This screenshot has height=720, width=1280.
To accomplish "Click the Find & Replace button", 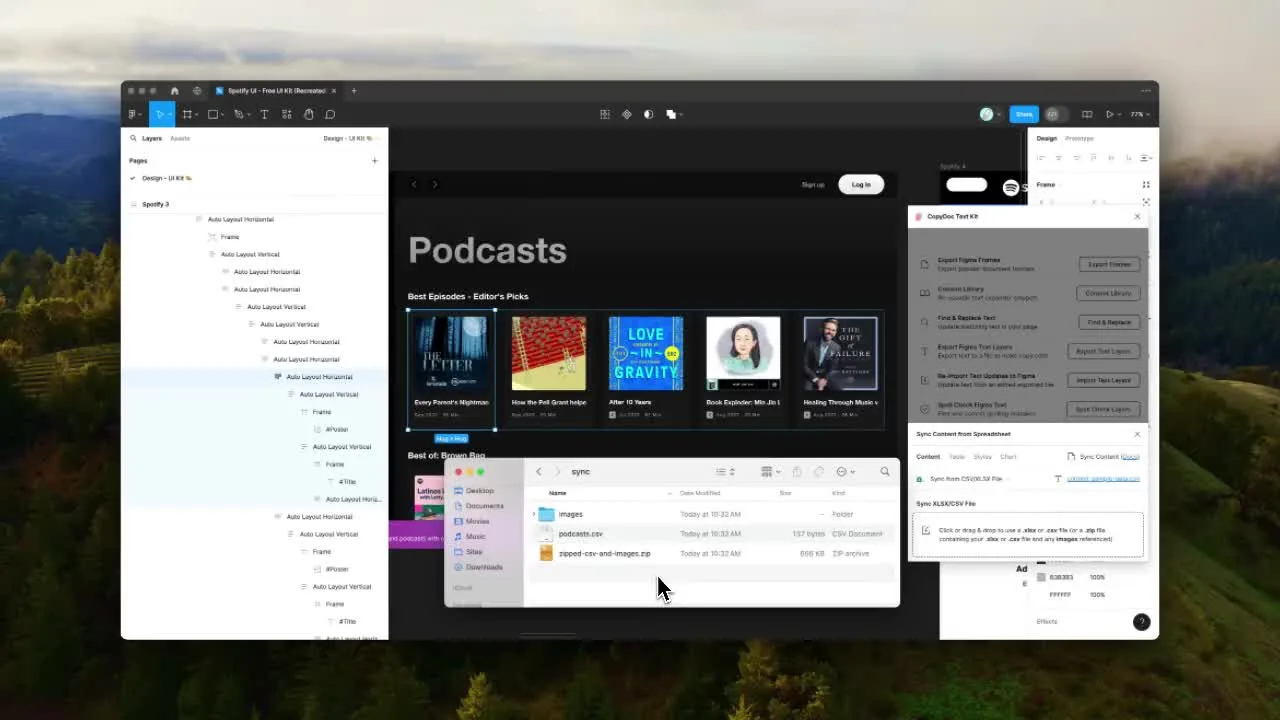I will pos(1109,322).
